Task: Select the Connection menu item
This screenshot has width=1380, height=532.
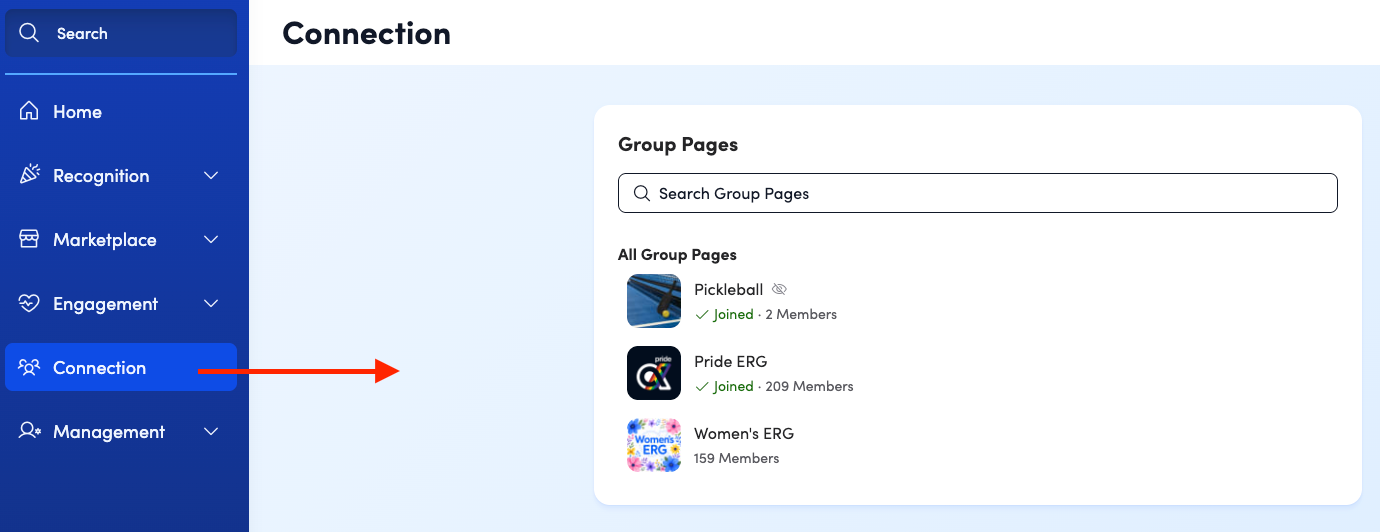Action: 121,367
